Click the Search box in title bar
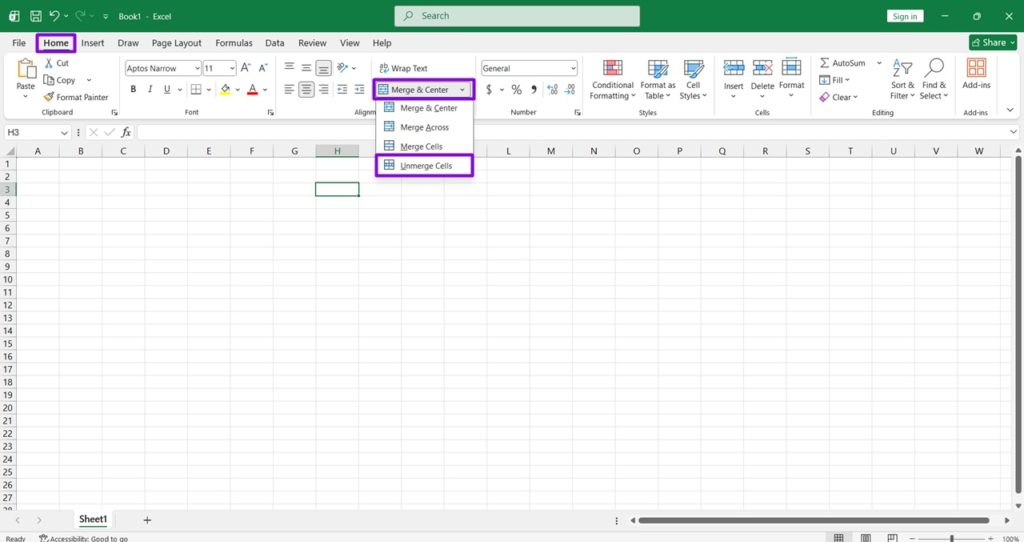The image size is (1024, 542). pos(517,16)
